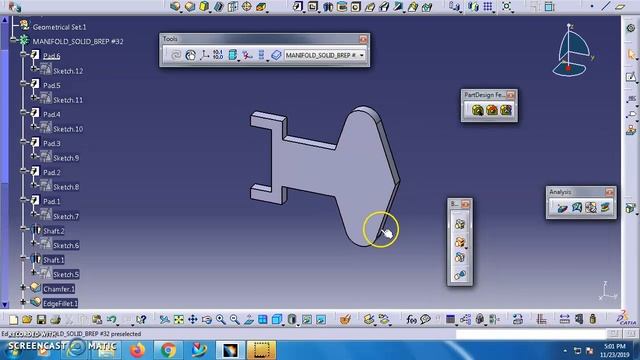This screenshot has width=640, height=360.
Task: Toggle Create Datum mode in Tools toolbar
Action: tap(247, 55)
